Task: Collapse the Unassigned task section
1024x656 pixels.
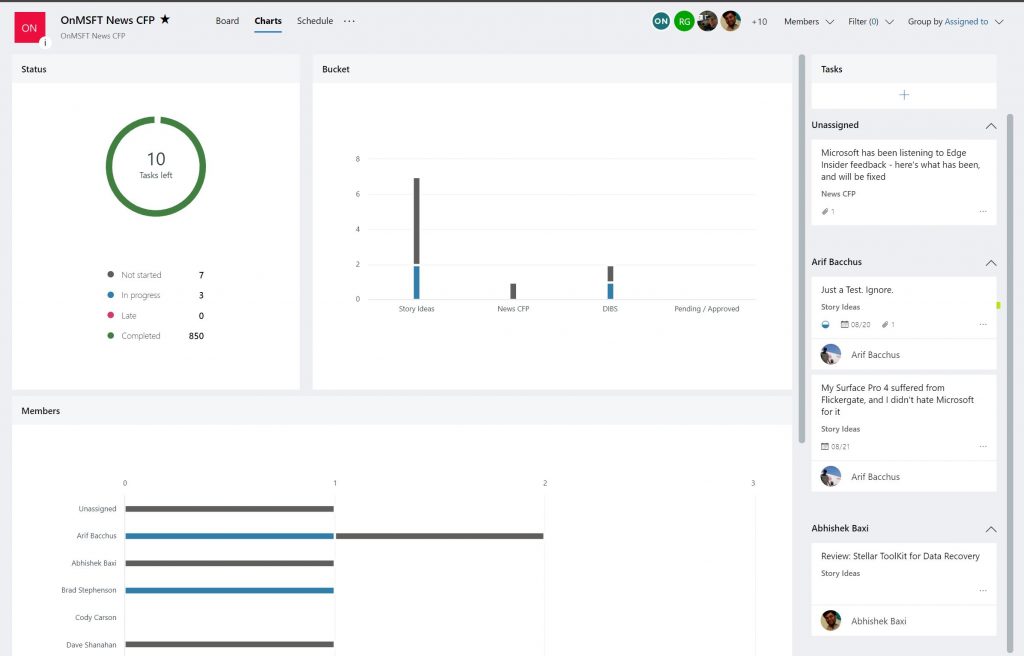Action: [990, 125]
